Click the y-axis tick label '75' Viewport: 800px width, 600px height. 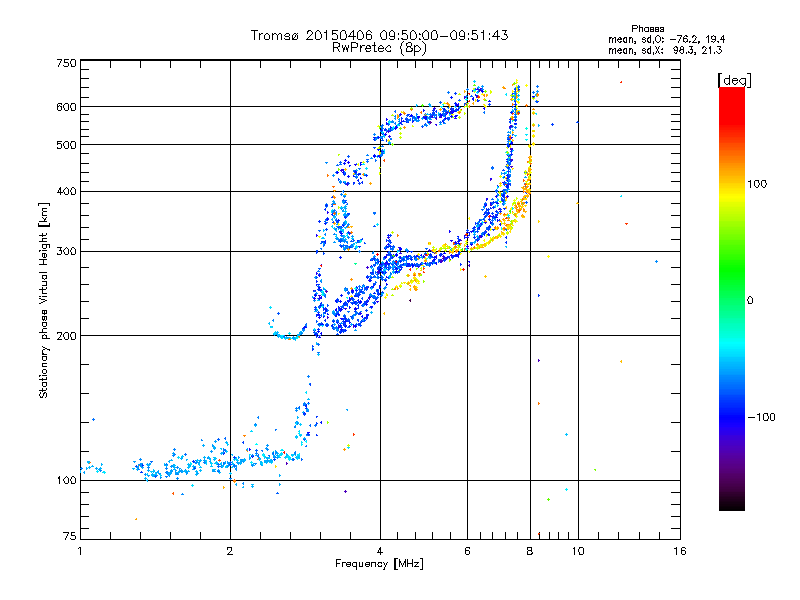(x=70, y=536)
